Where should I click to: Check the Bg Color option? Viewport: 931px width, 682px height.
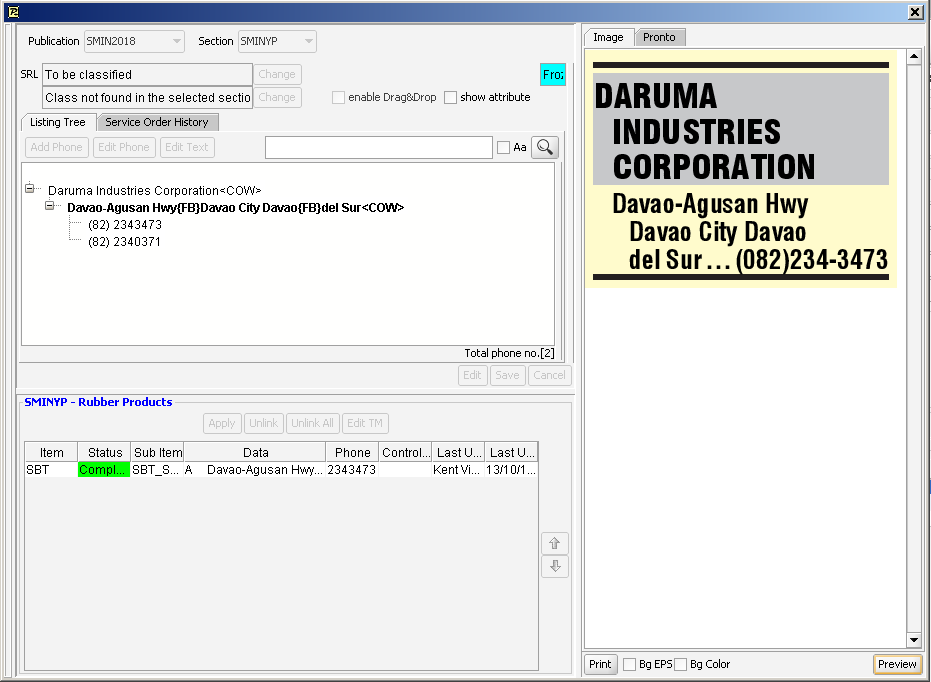click(680, 664)
